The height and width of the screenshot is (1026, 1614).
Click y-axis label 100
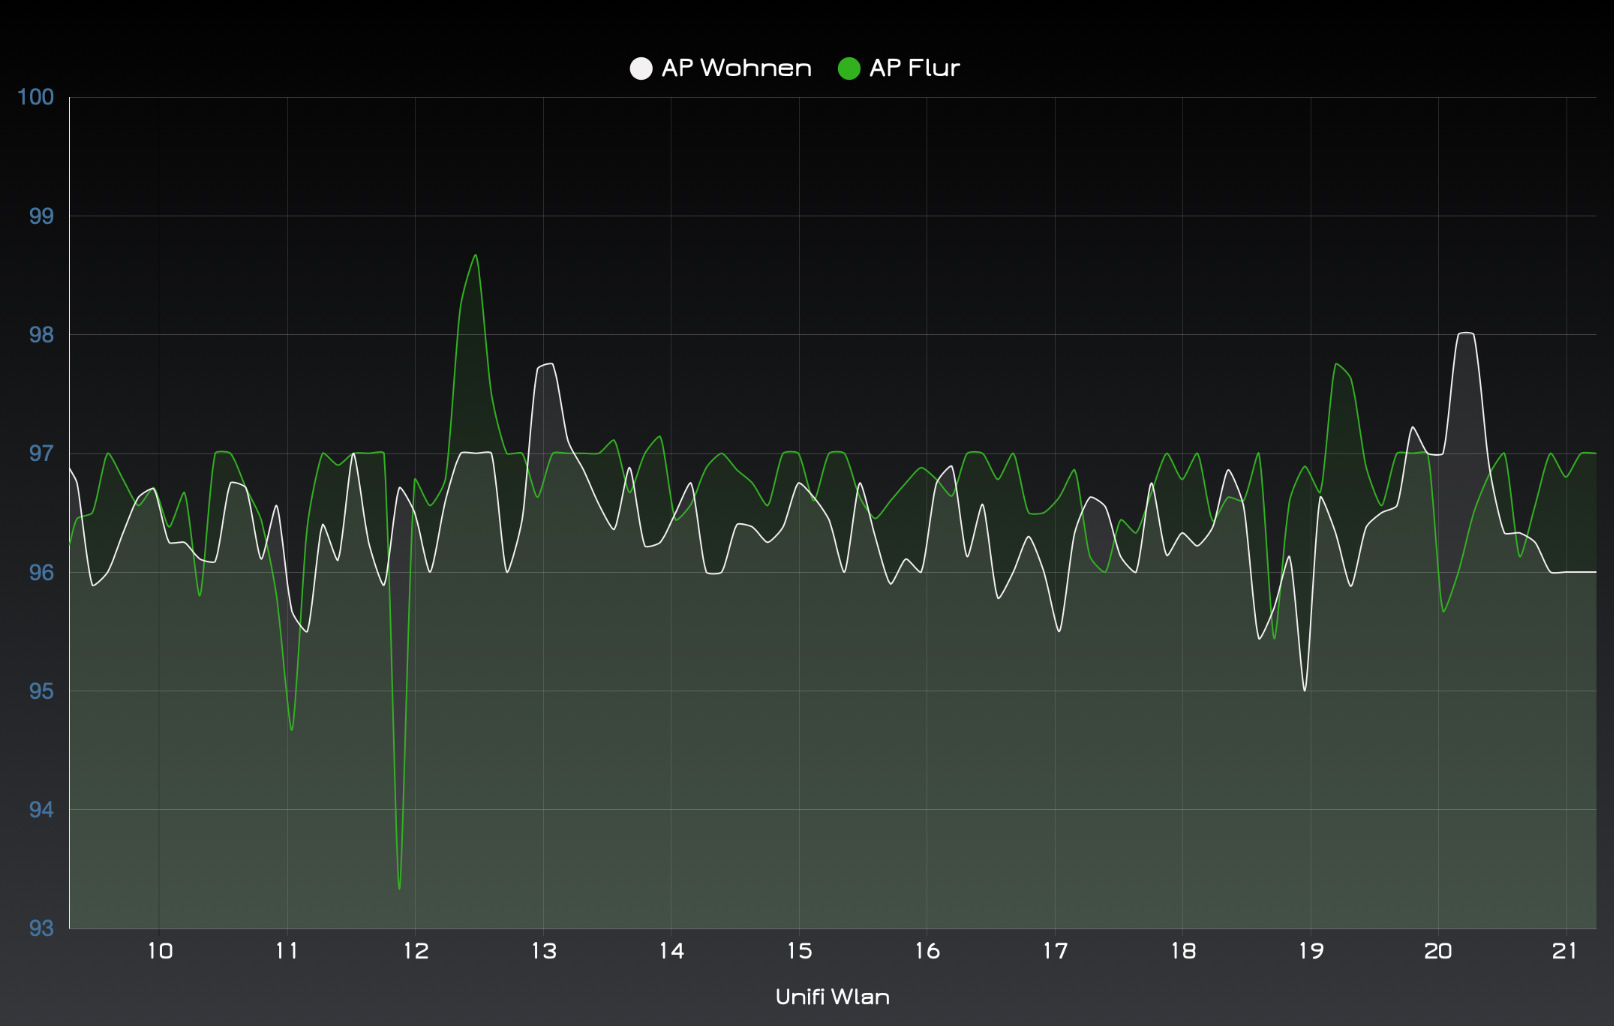point(36,97)
